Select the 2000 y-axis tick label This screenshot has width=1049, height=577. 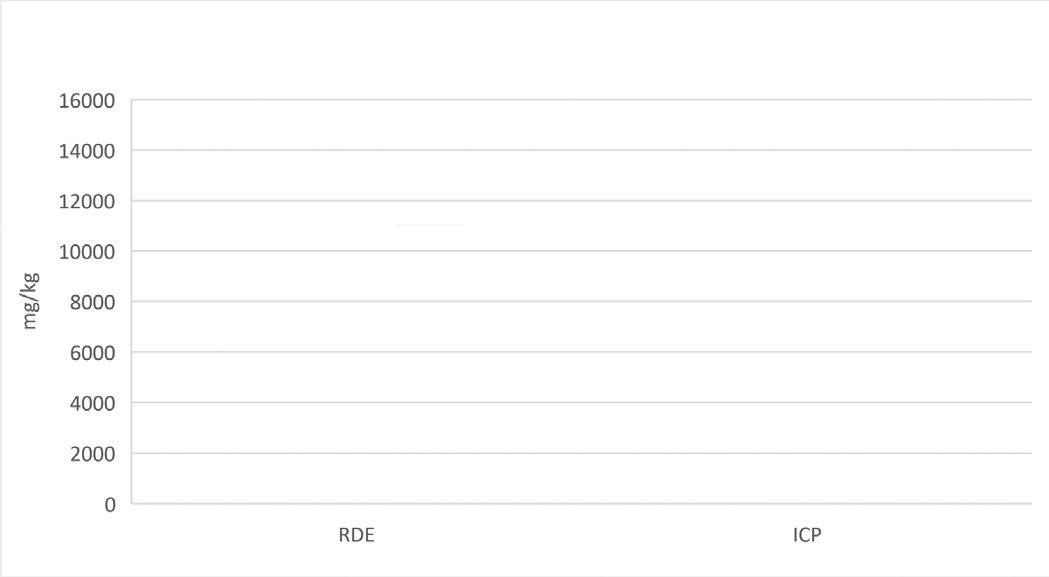click(93, 454)
